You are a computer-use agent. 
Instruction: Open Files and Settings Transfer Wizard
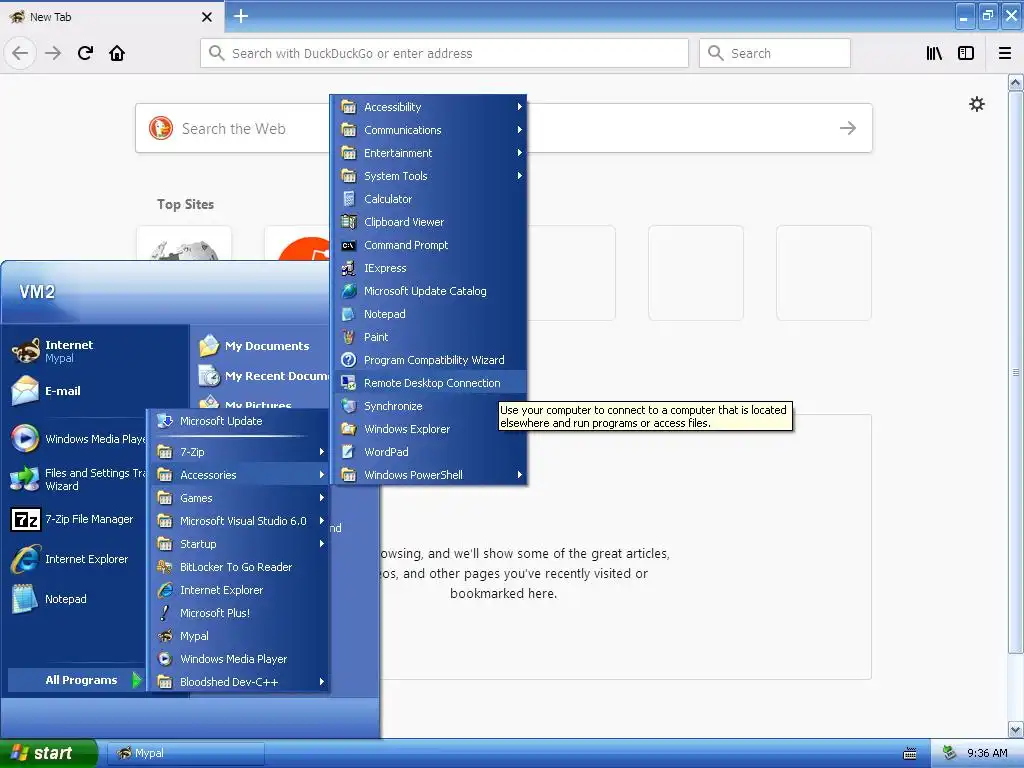click(77, 479)
